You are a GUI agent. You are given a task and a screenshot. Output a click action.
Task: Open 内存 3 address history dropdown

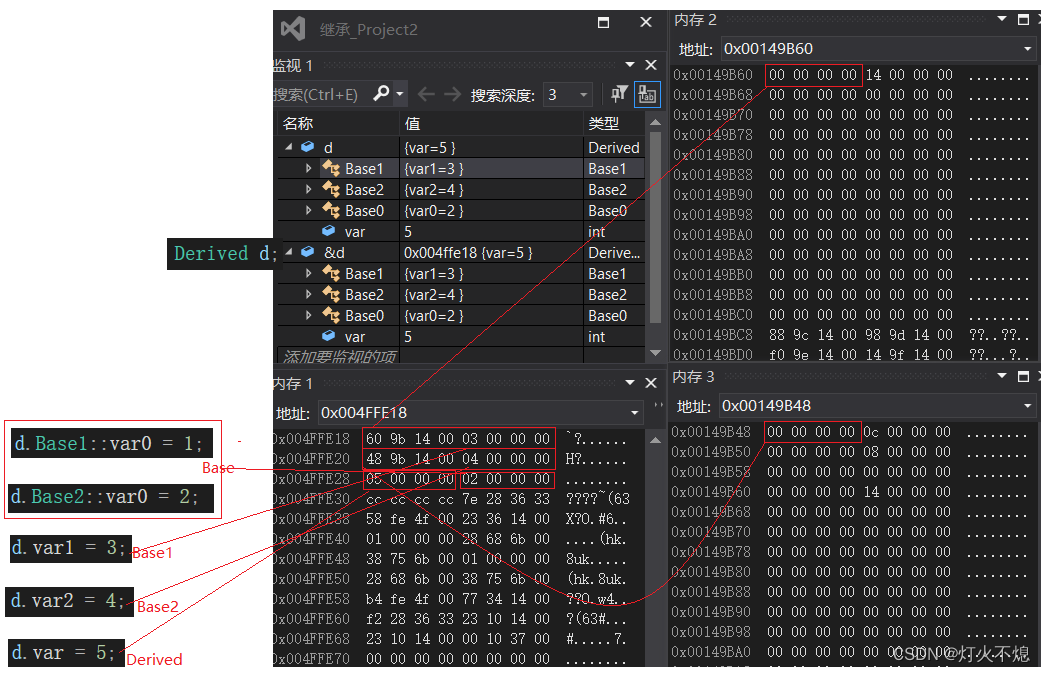pos(1027,406)
